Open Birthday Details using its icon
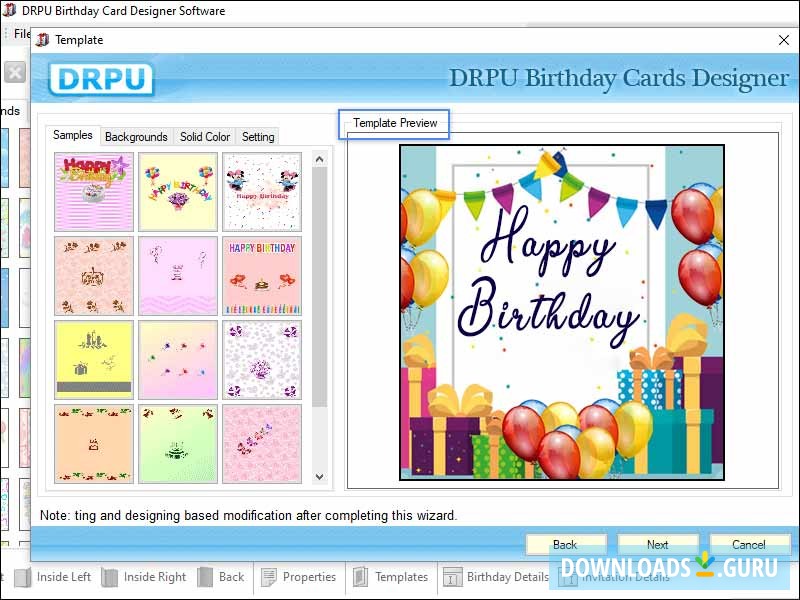The image size is (800, 600). tap(452, 577)
